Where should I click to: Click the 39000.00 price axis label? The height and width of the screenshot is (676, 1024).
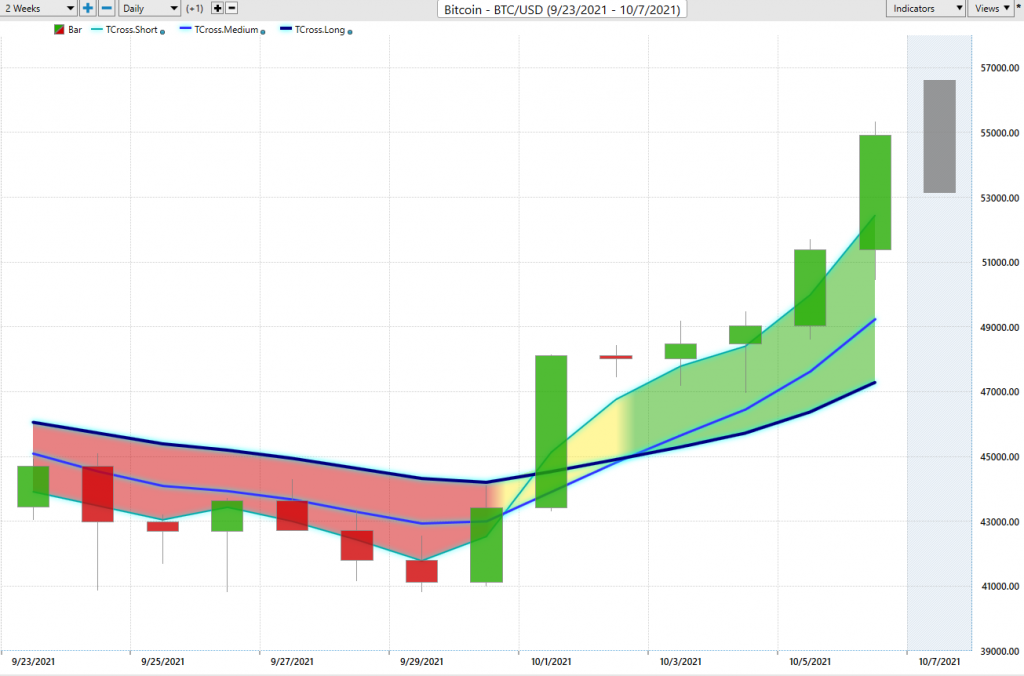pos(999,651)
